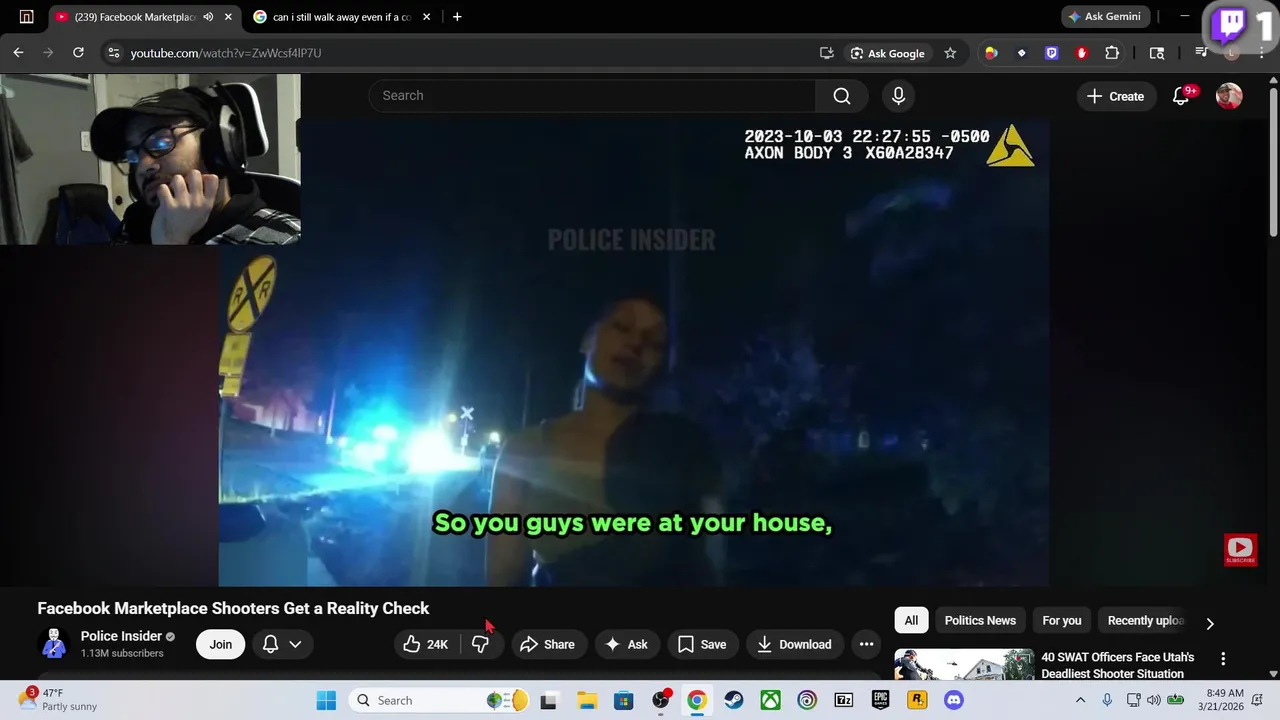Open Discord from taskbar
This screenshot has height=720, width=1280.
point(954,700)
